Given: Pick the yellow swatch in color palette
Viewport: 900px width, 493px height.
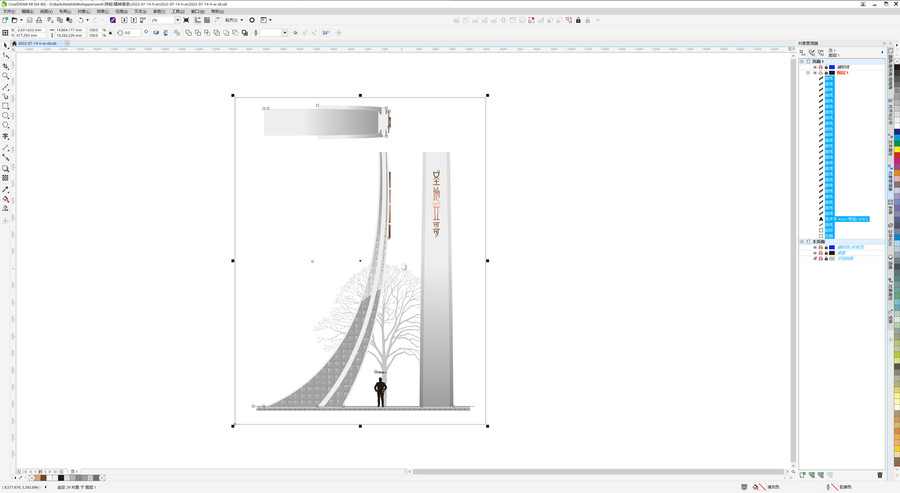Looking at the screenshot, I should point(897,149).
